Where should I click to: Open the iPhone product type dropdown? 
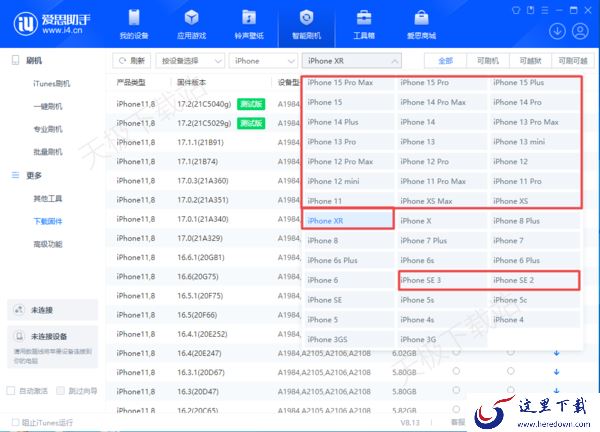click(263, 61)
